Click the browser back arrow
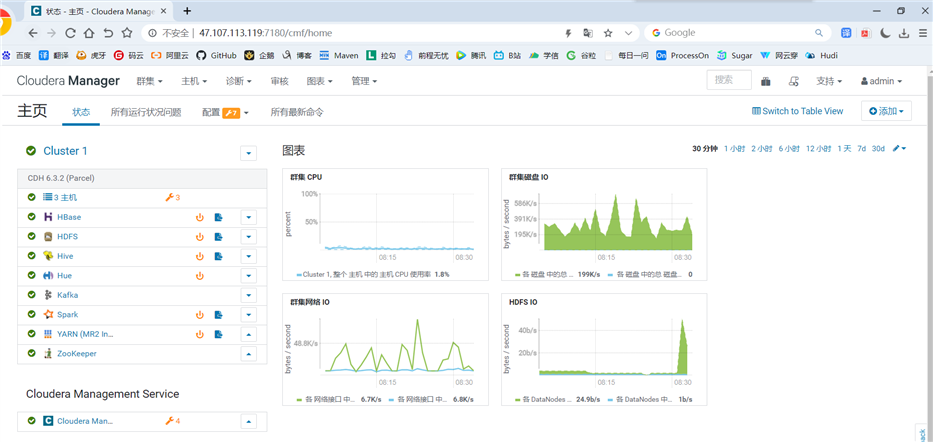Screen dimensions: 933x442 32,33
